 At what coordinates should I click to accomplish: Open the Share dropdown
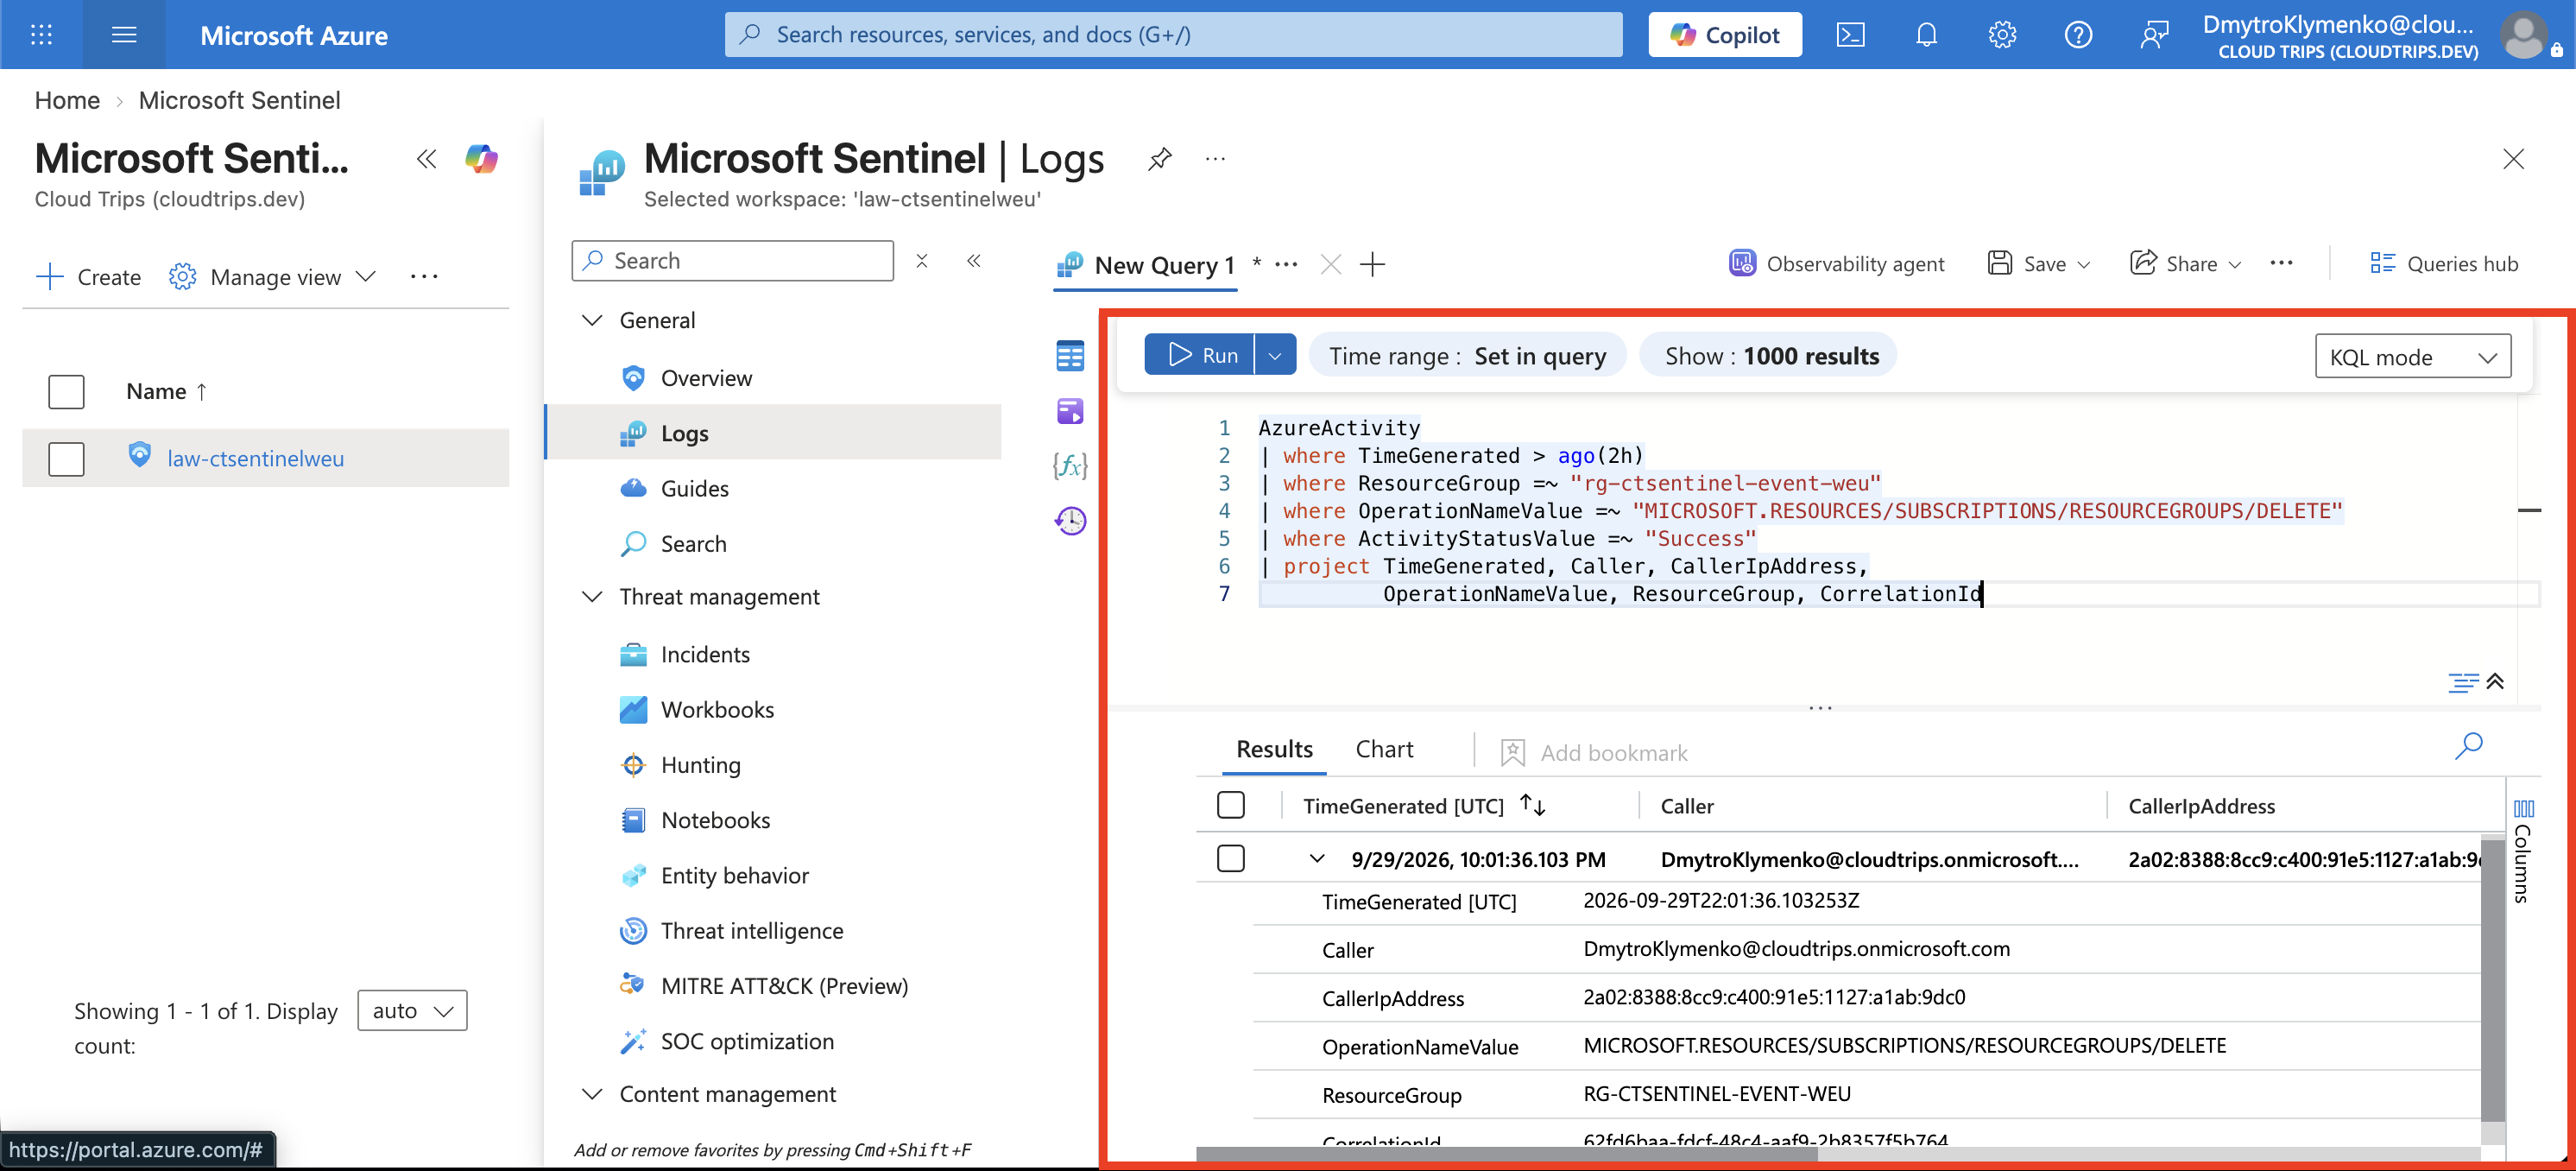[x=2186, y=264]
